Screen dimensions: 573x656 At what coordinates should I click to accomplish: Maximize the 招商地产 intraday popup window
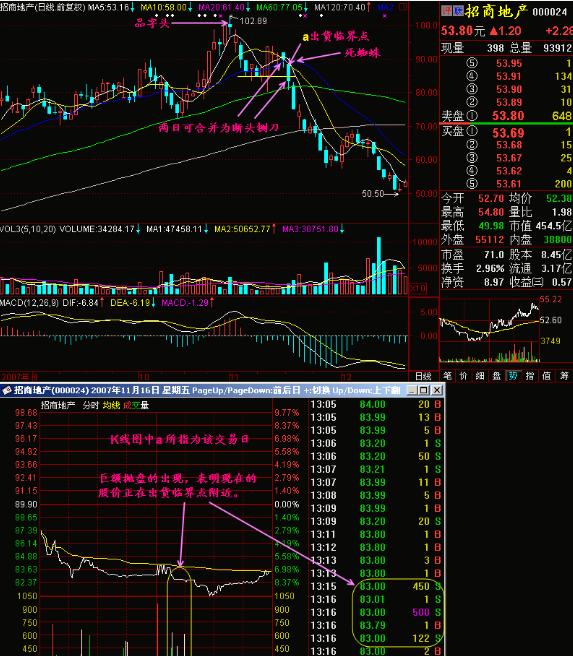[424, 390]
